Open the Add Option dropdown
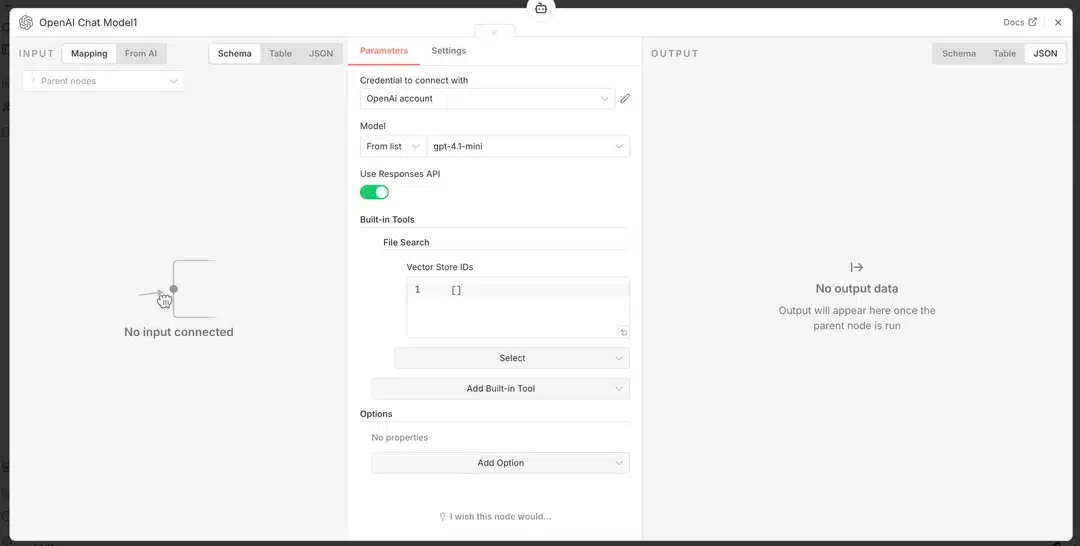Screen dimensions: 1080x546 [501, 463]
